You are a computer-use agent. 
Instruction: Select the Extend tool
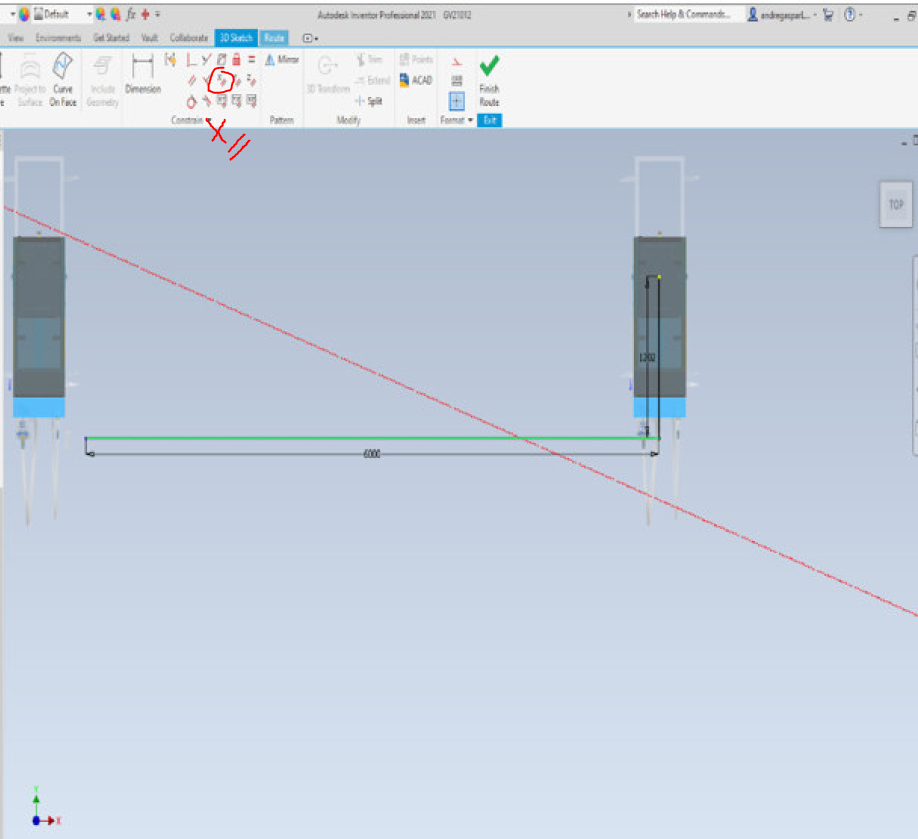tap(372, 80)
